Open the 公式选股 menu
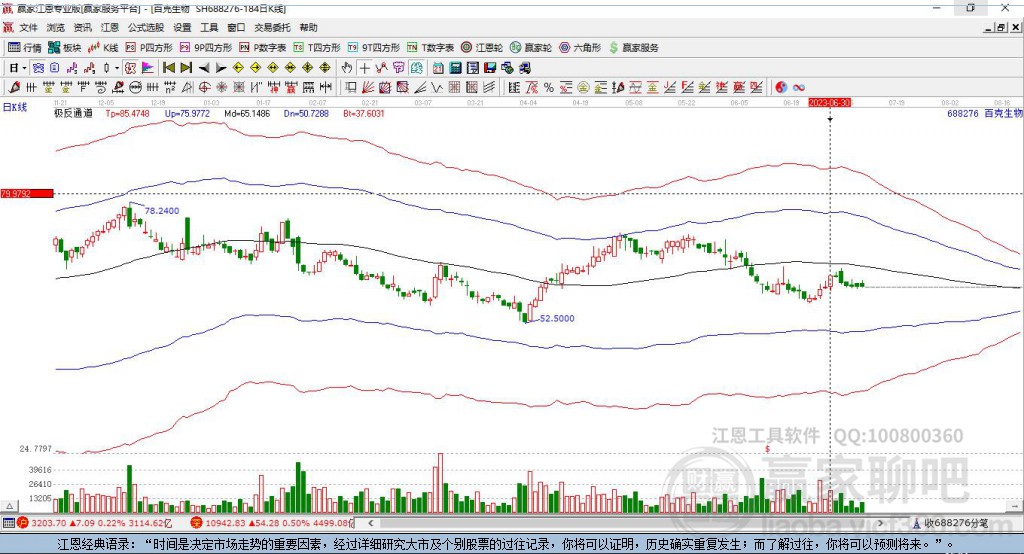 pyautogui.click(x=146, y=27)
